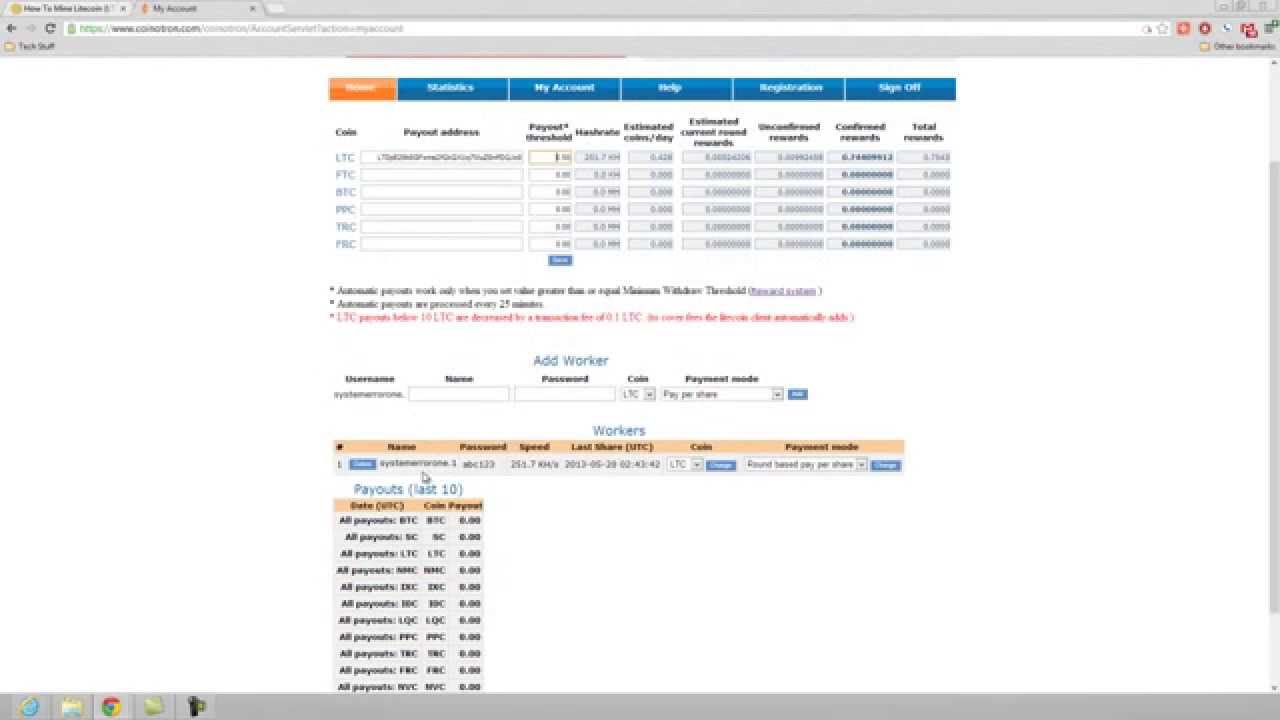
Task: Click the All payouts: NMC row
Action: tap(408, 571)
